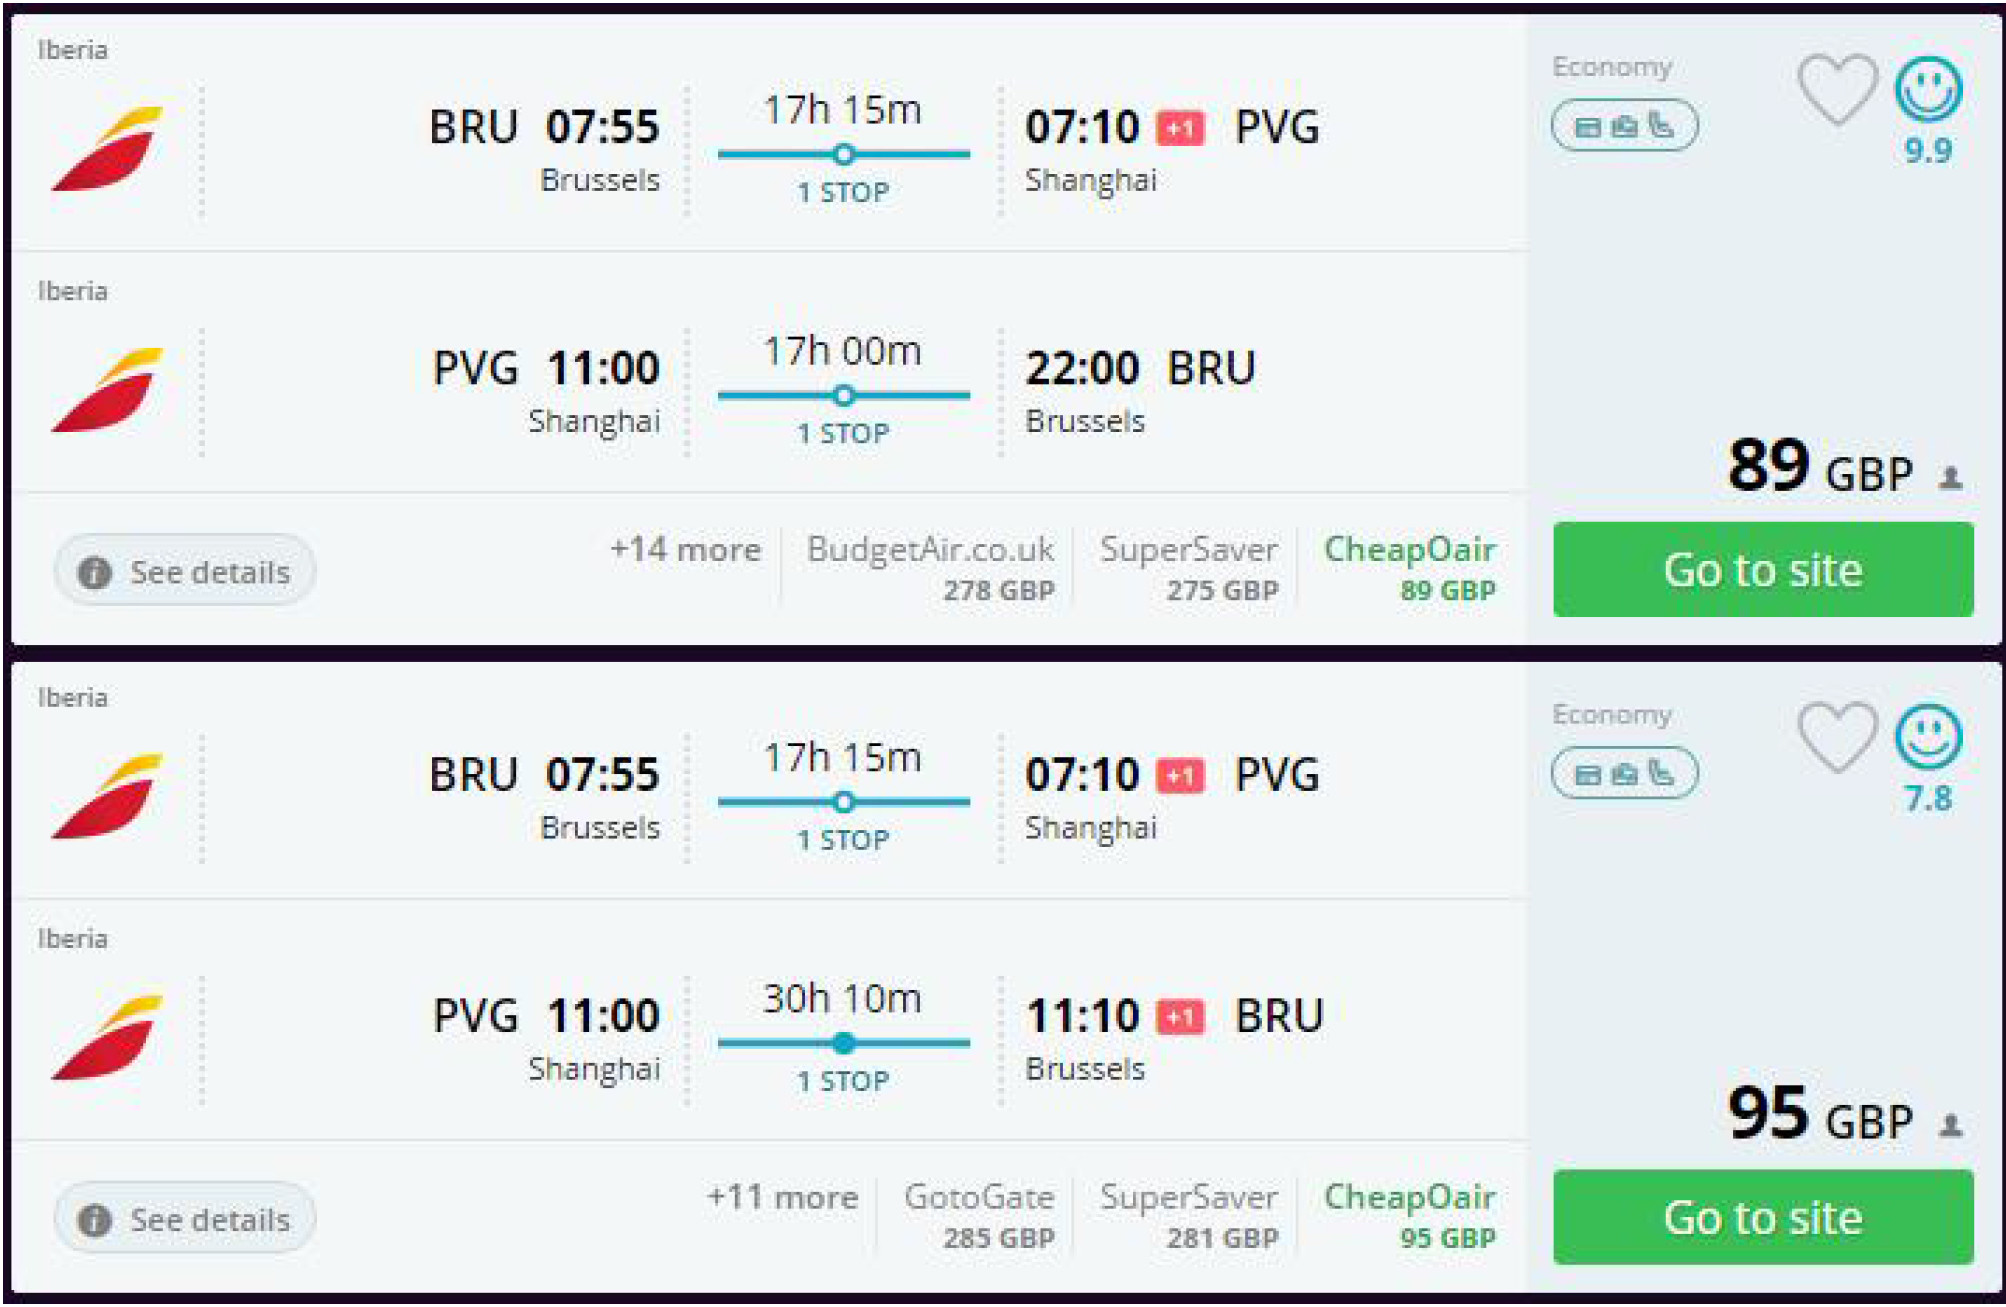
Task: Click the passenger icon next to 89 GBP
Action: coord(1950,478)
